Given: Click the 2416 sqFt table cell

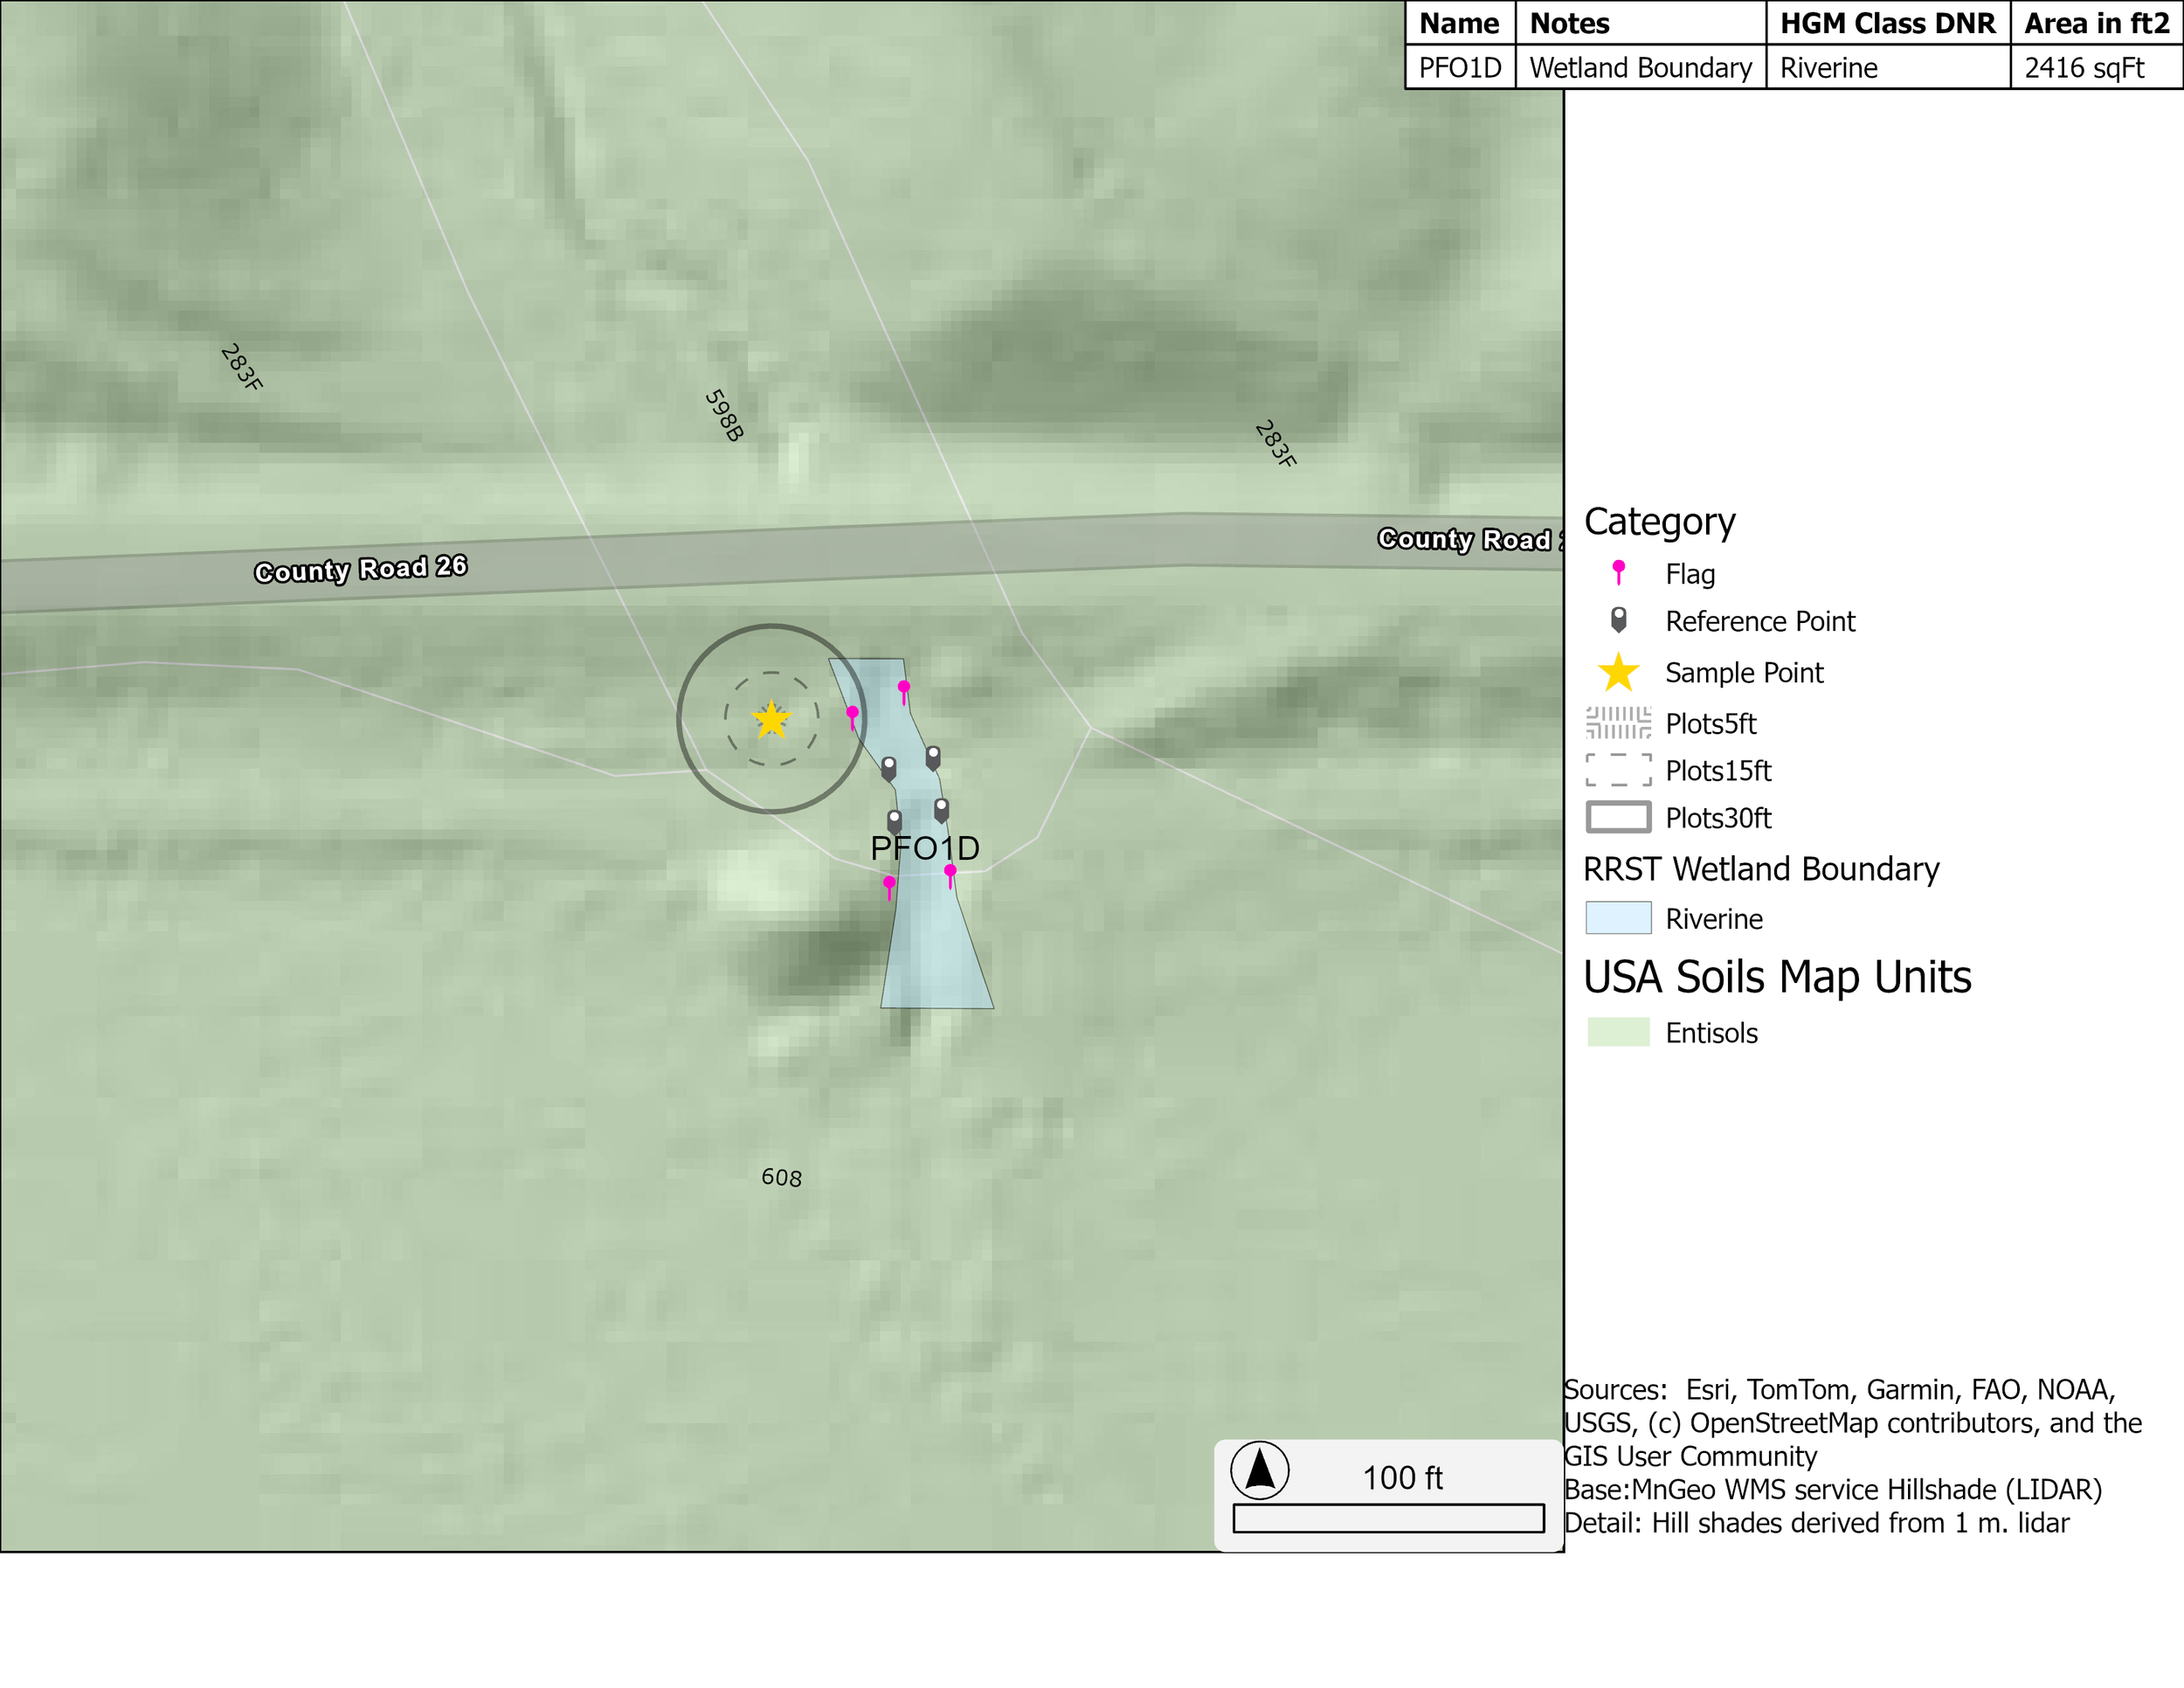Looking at the screenshot, I should (x=2084, y=68).
